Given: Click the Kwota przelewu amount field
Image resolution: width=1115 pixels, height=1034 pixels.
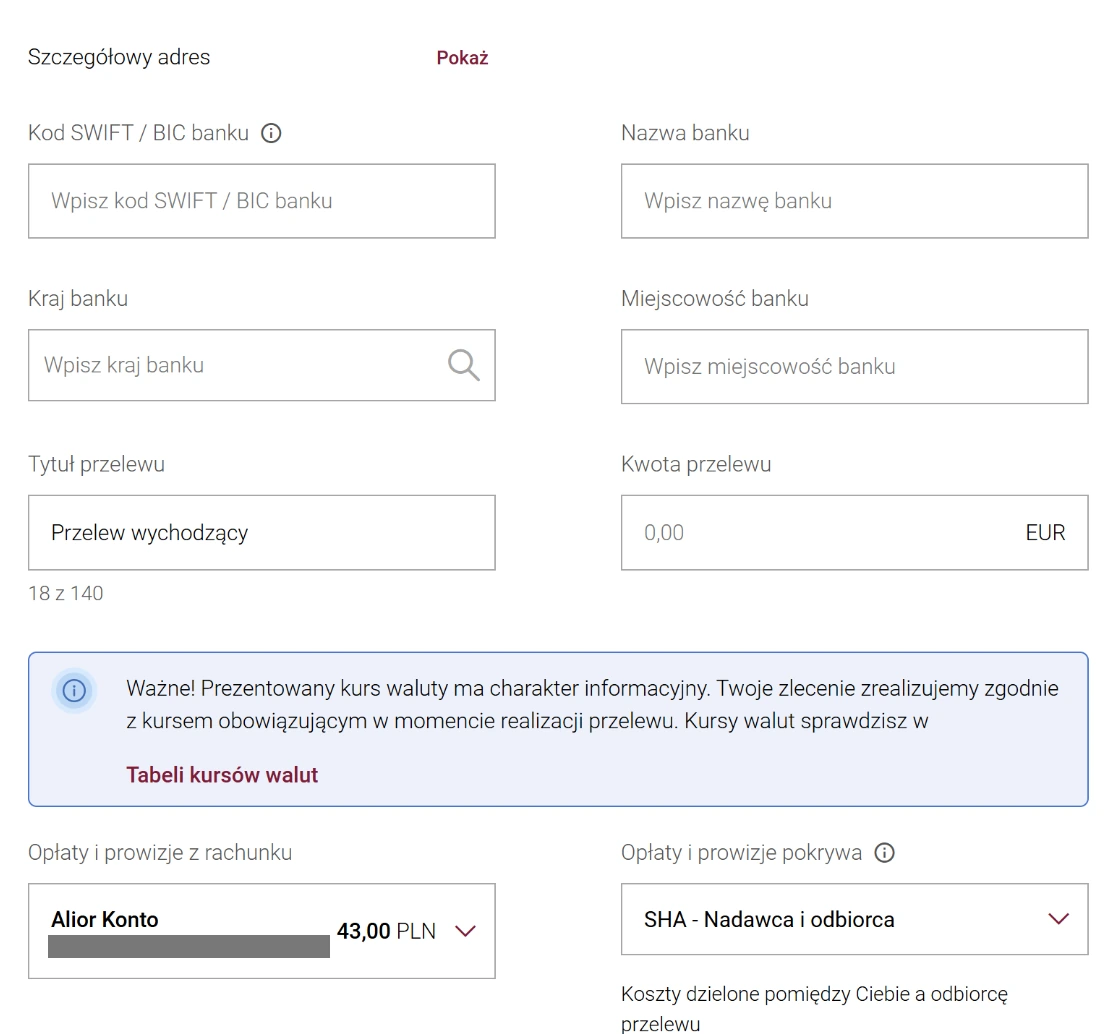Looking at the screenshot, I should [854, 533].
